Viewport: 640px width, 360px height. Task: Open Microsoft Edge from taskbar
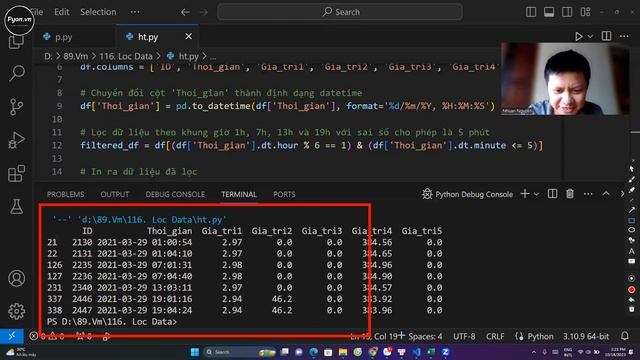tap(313, 352)
